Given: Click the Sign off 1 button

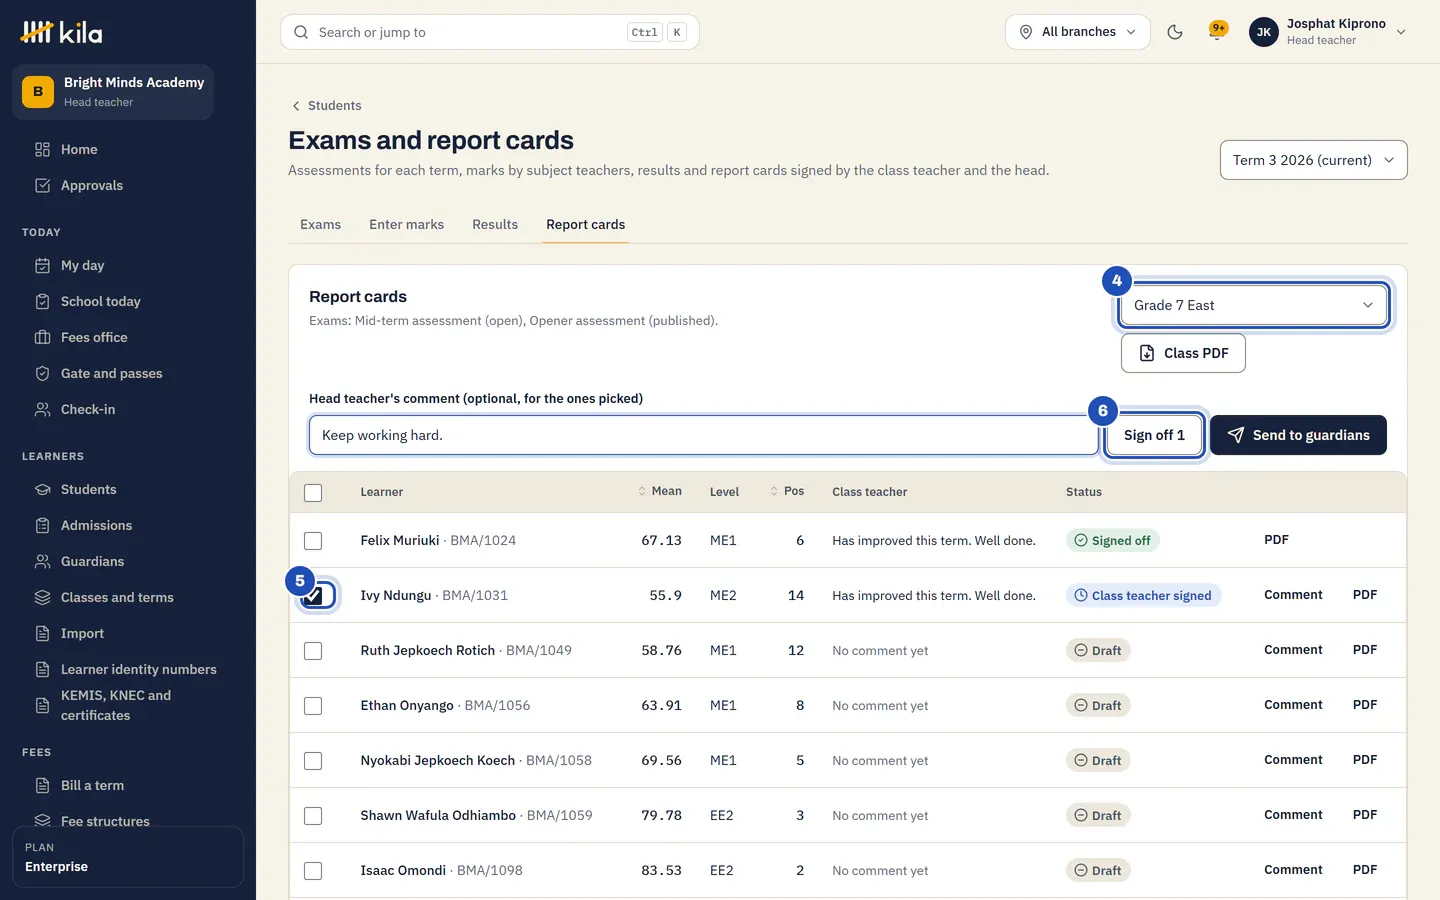Looking at the screenshot, I should pyautogui.click(x=1154, y=436).
